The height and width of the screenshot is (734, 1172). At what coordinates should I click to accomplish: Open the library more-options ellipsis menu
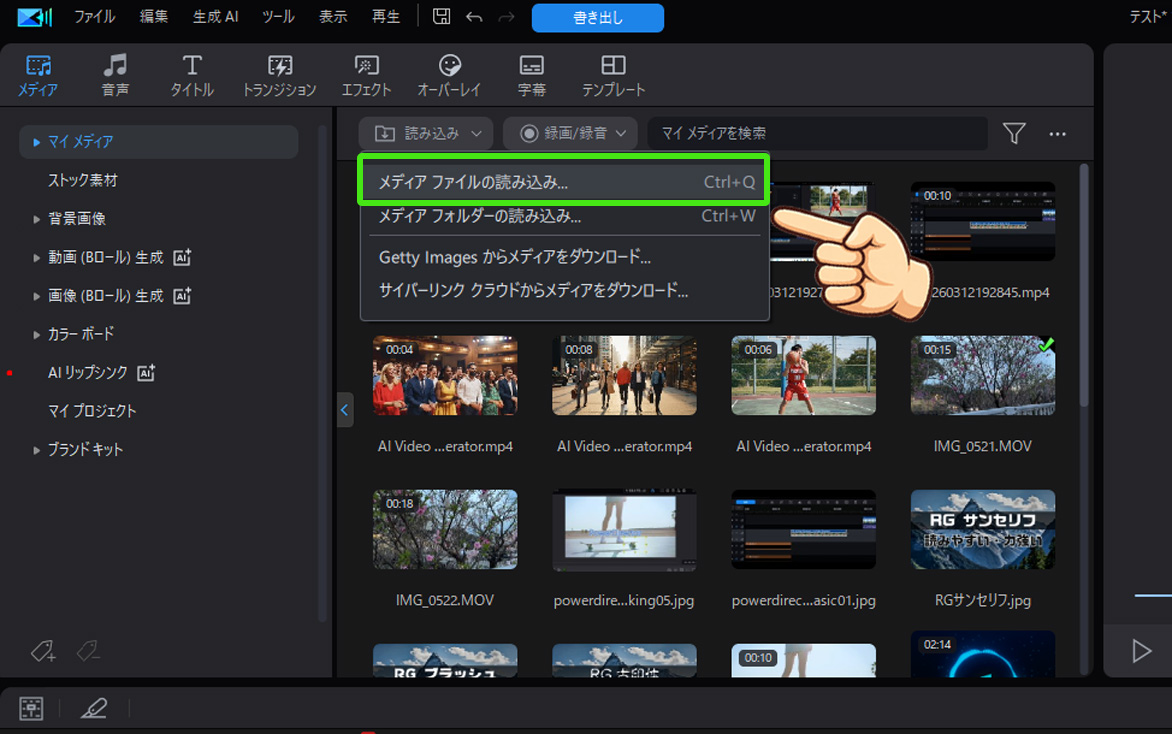click(x=1055, y=132)
